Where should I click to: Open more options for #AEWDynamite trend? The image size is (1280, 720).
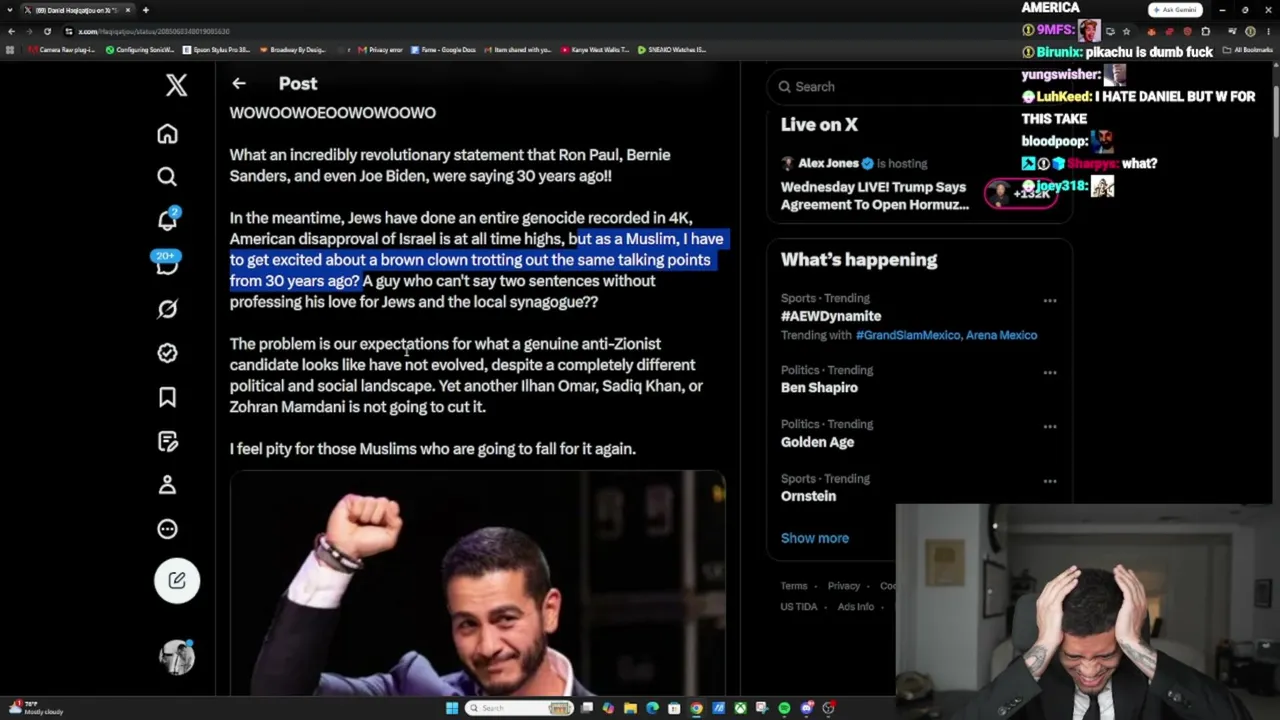(x=1050, y=300)
